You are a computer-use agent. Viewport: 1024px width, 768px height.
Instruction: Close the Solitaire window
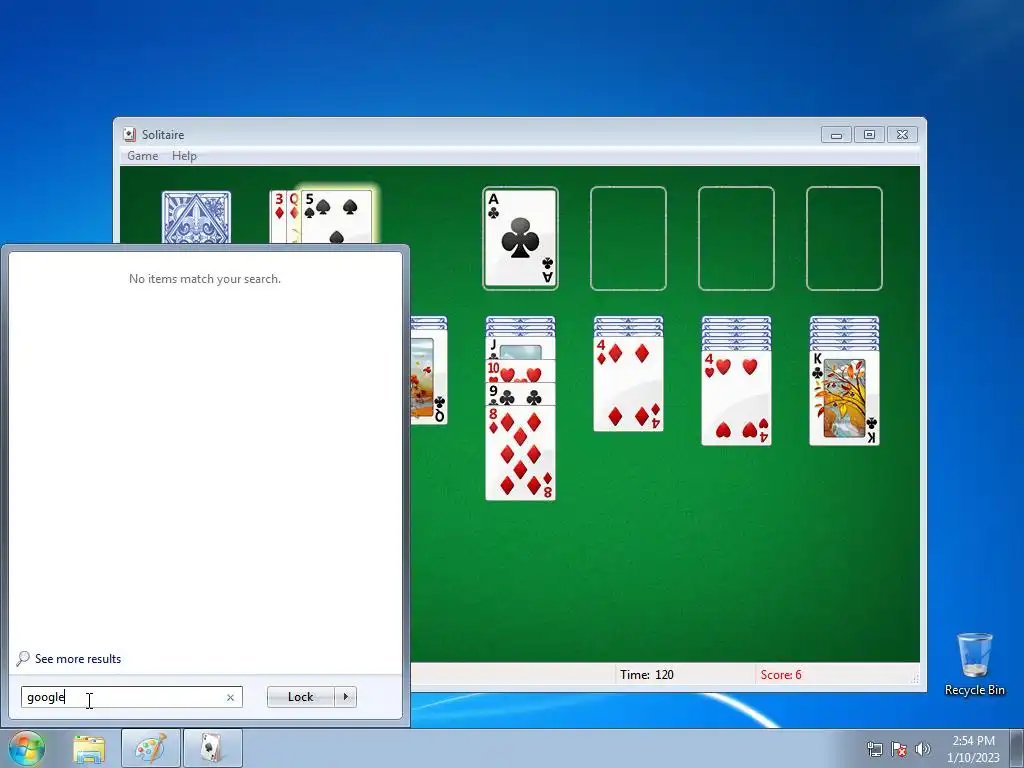[x=902, y=135]
